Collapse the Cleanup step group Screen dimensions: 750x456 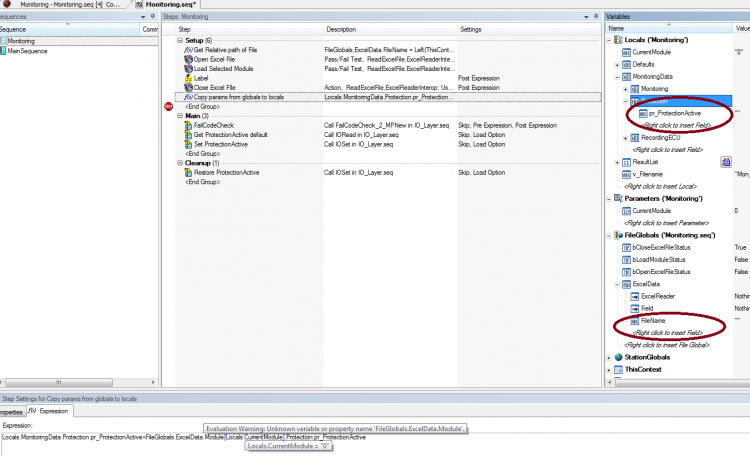pyautogui.click(x=180, y=163)
